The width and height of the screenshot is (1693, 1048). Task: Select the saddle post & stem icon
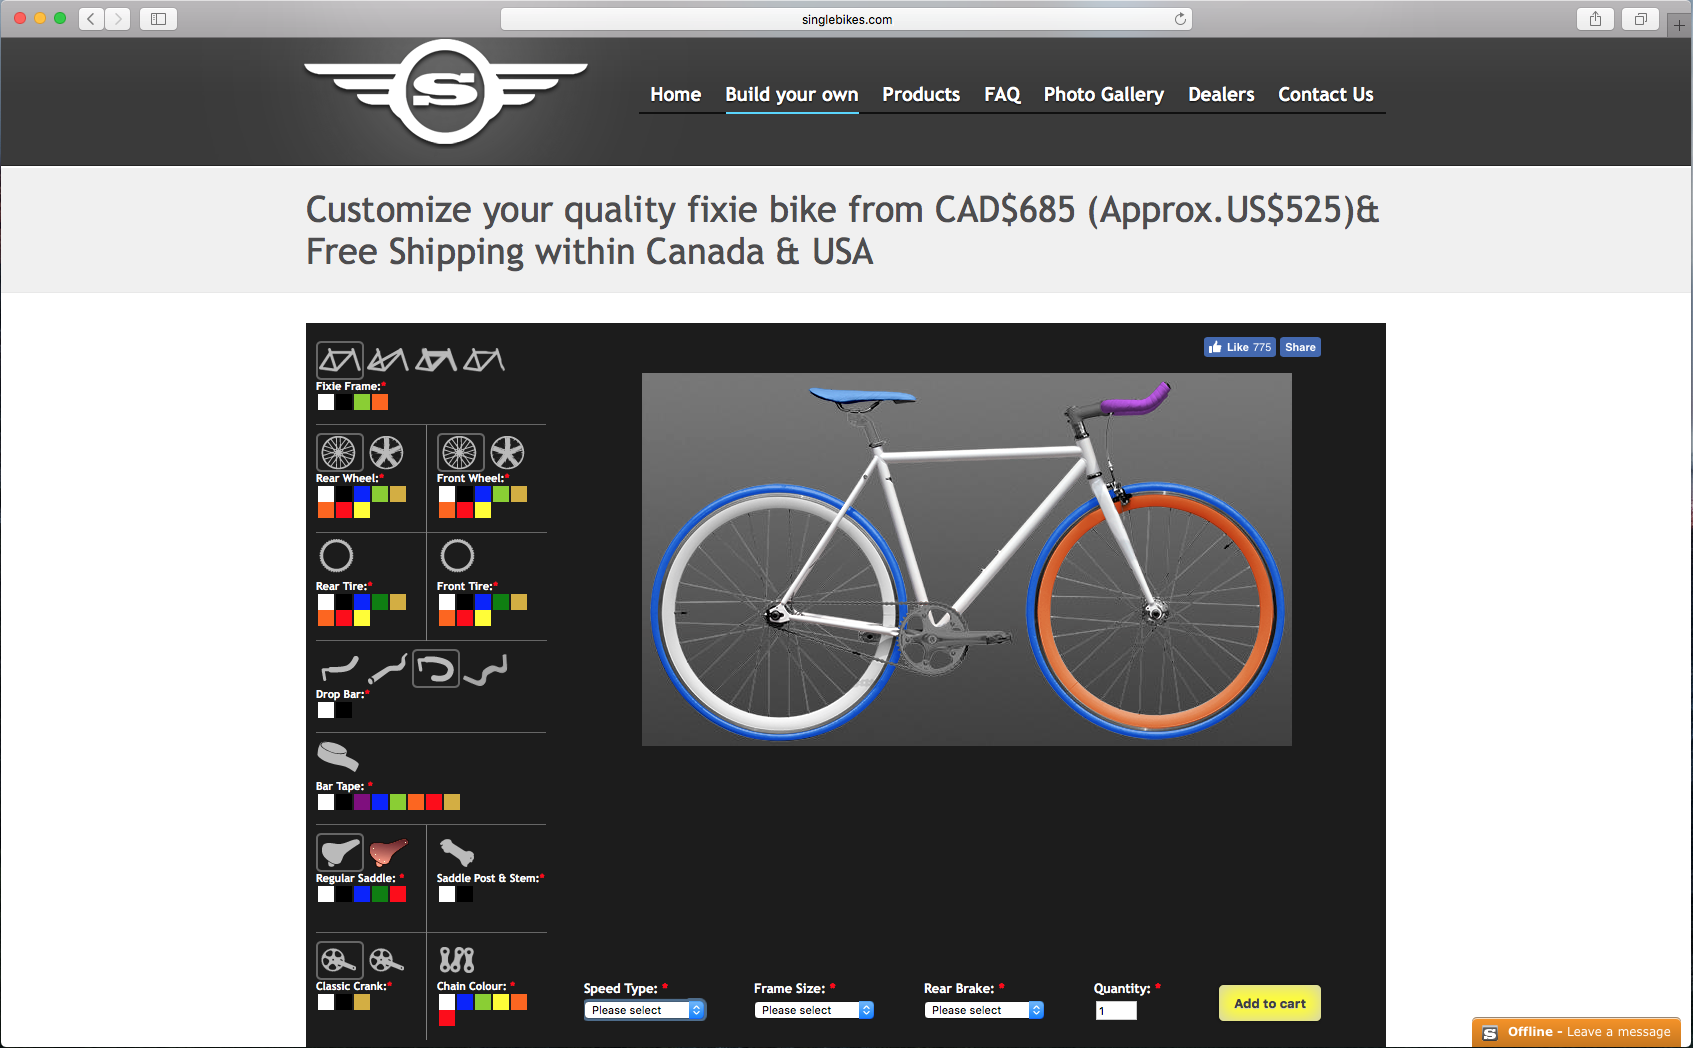[x=457, y=852]
